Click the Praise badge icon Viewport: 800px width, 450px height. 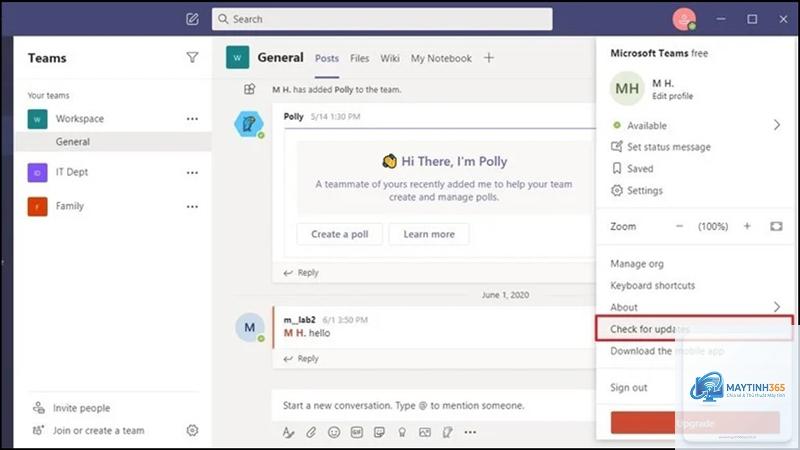pyautogui.click(x=402, y=433)
